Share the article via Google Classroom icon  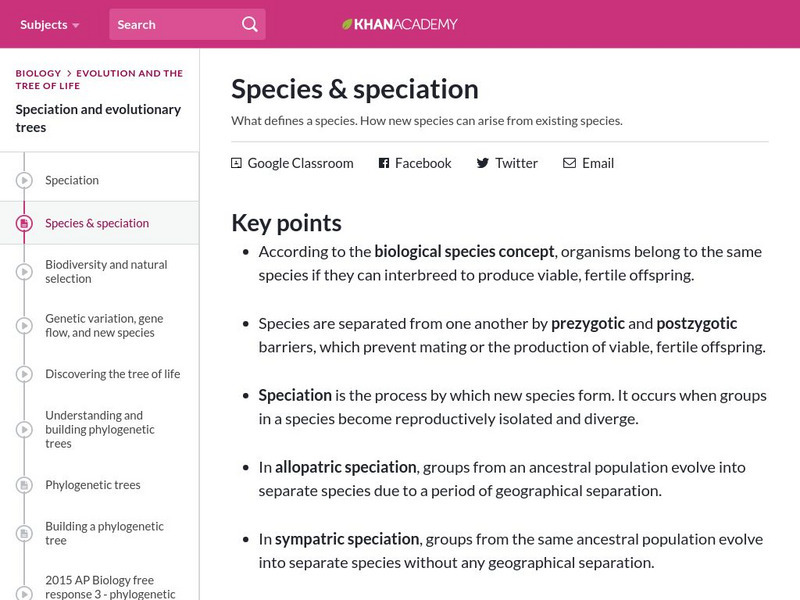(236, 162)
